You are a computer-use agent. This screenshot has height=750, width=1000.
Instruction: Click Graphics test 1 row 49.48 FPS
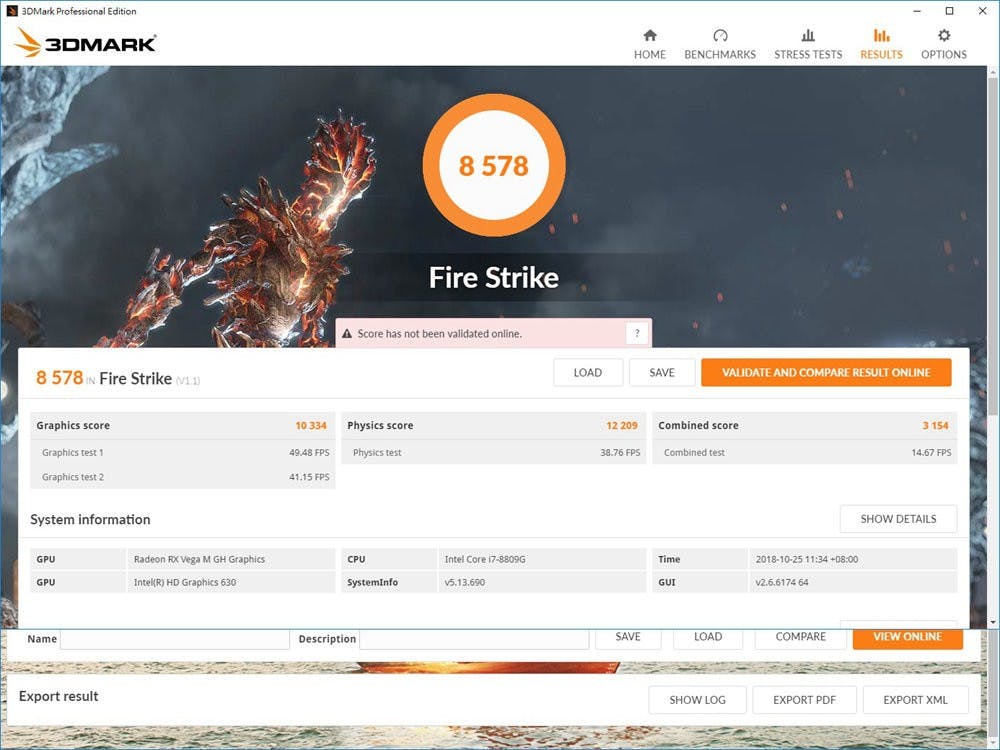[183, 452]
